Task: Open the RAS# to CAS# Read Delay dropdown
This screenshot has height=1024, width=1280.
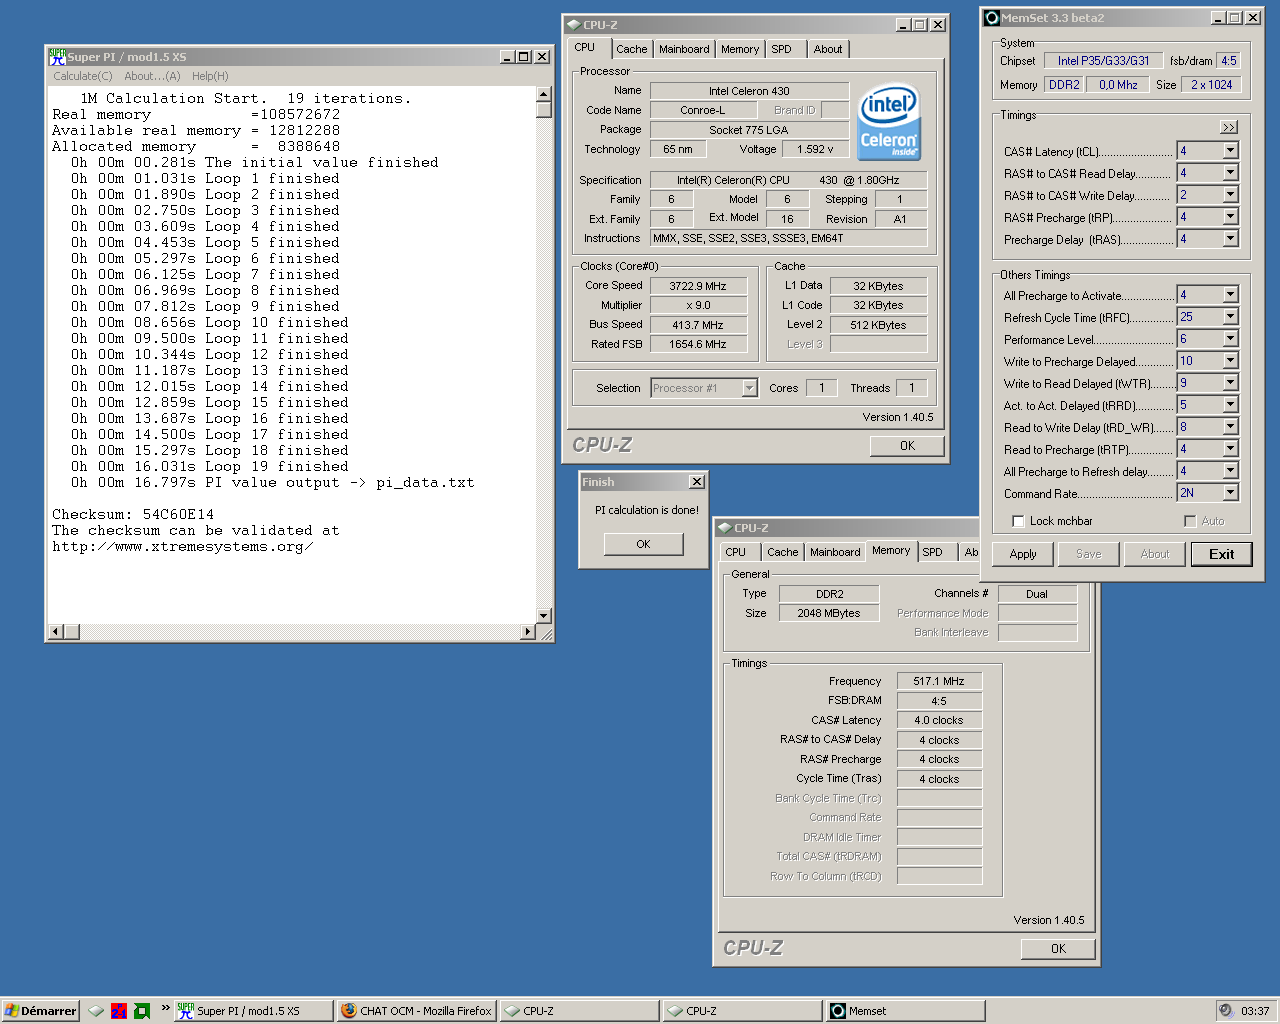Action: coord(1230,173)
